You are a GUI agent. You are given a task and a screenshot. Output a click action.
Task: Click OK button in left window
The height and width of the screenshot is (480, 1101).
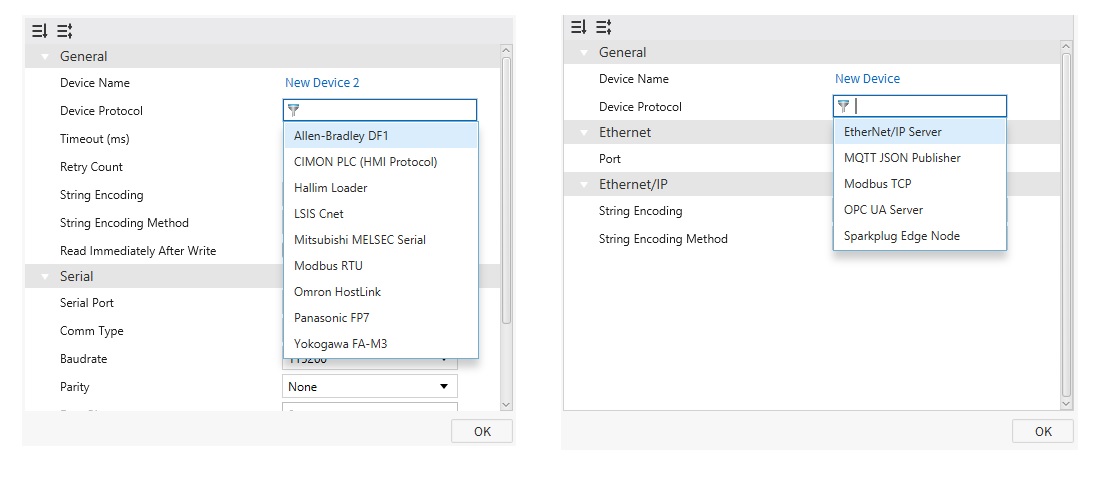pyautogui.click(x=482, y=432)
